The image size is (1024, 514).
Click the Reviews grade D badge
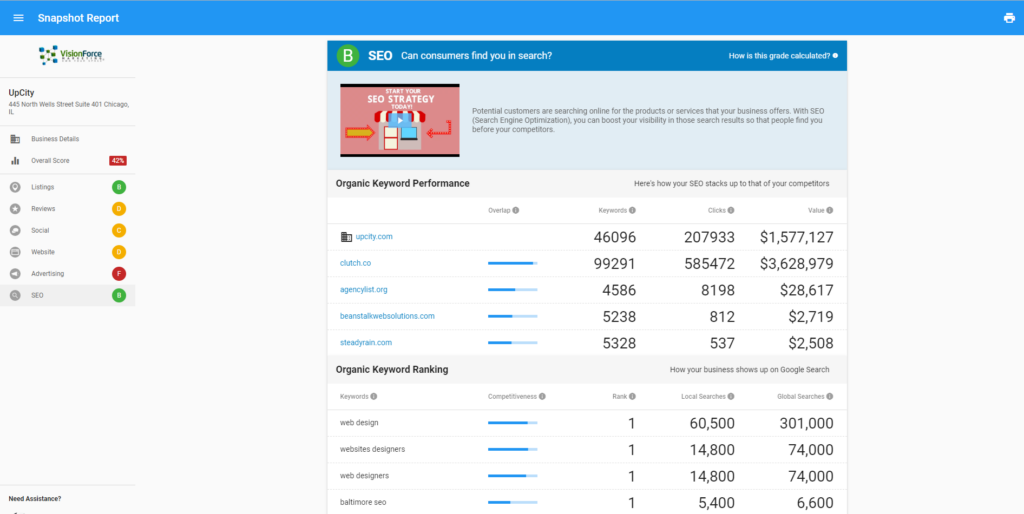pyautogui.click(x=119, y=209)
